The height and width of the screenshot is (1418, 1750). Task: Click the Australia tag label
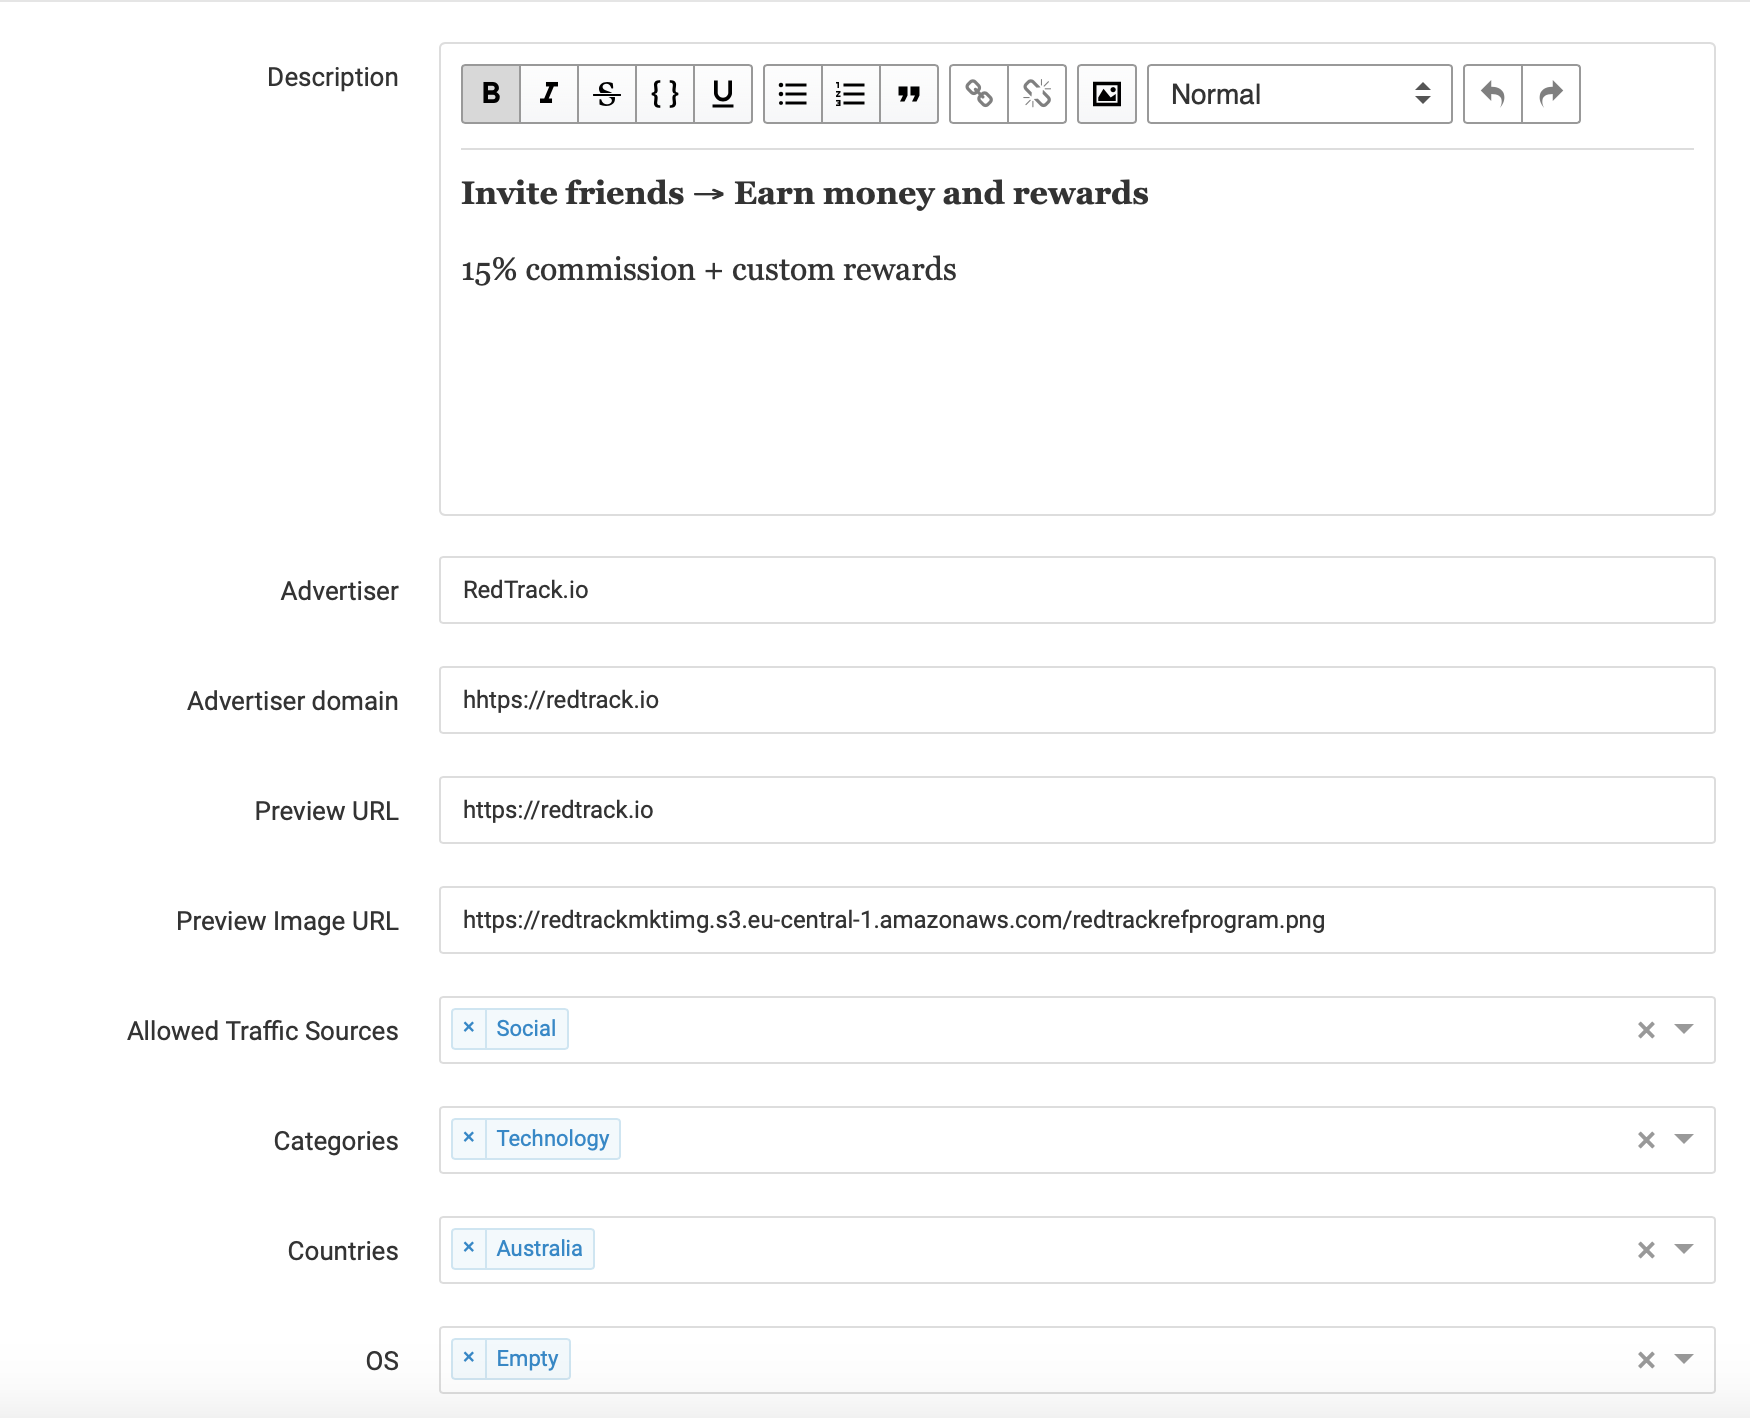539,1248
